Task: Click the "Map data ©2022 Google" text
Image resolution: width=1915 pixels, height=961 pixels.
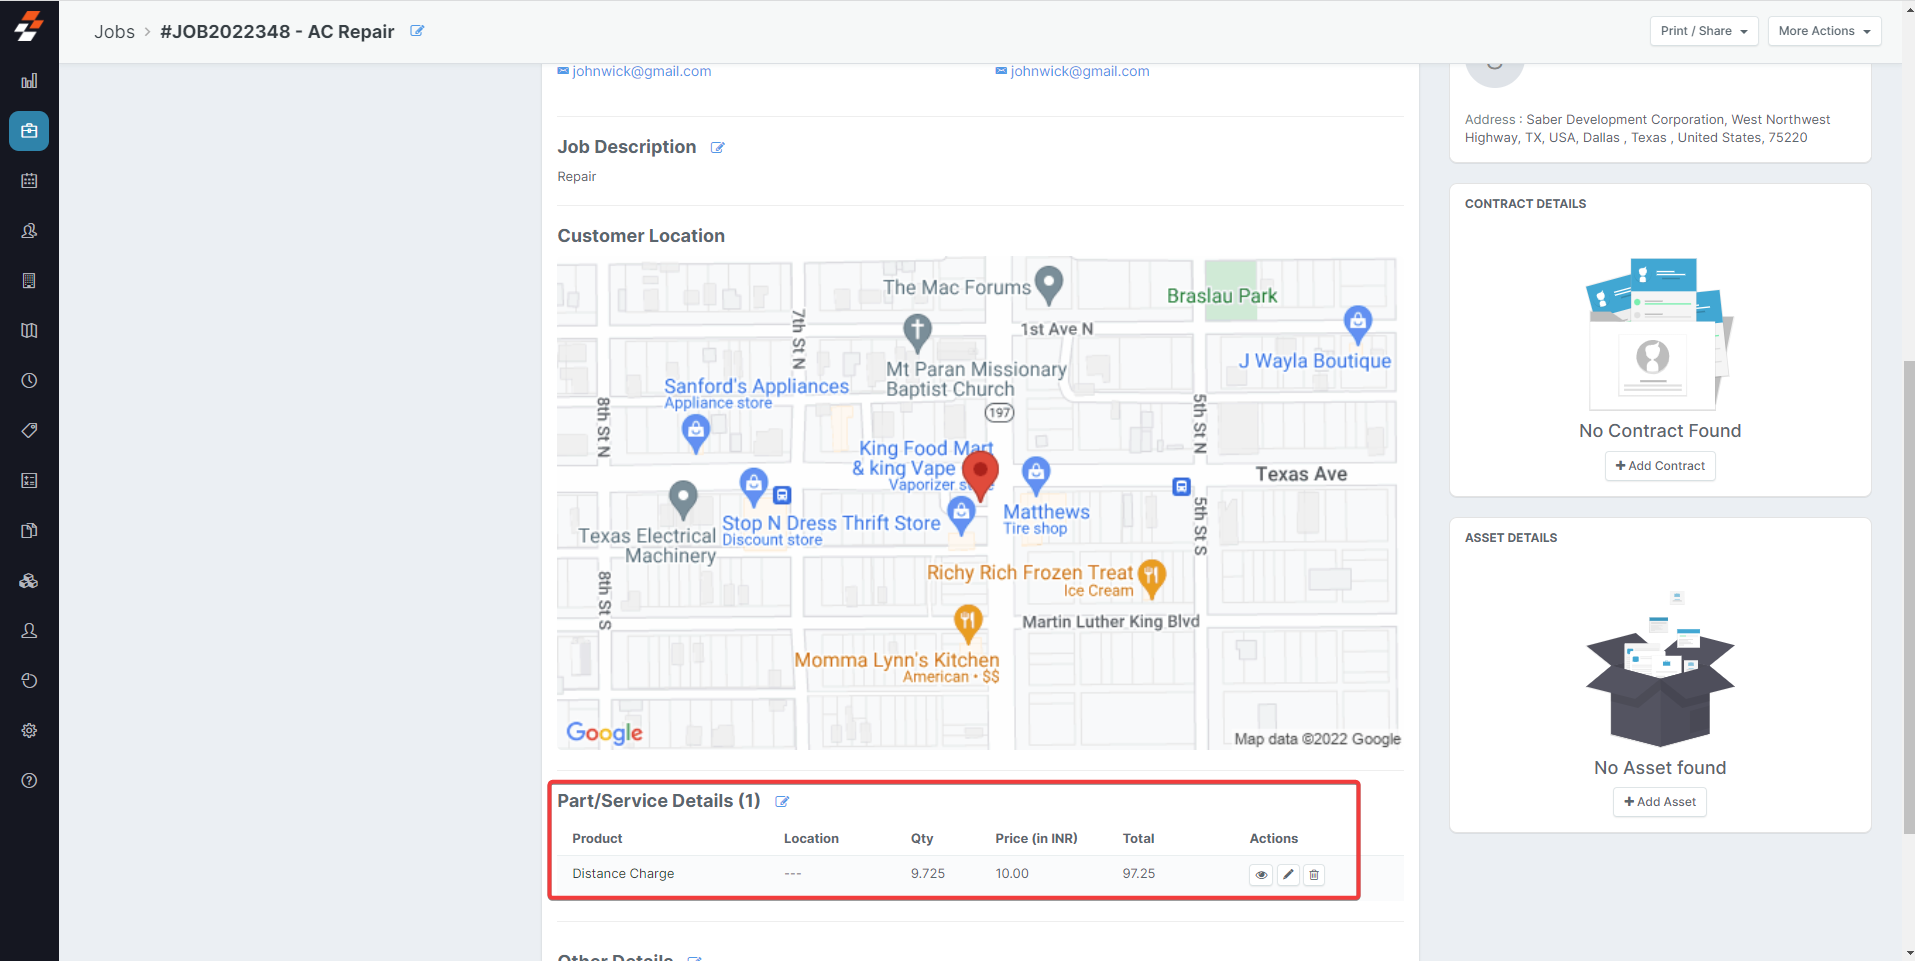Action: click(1317, 739)
